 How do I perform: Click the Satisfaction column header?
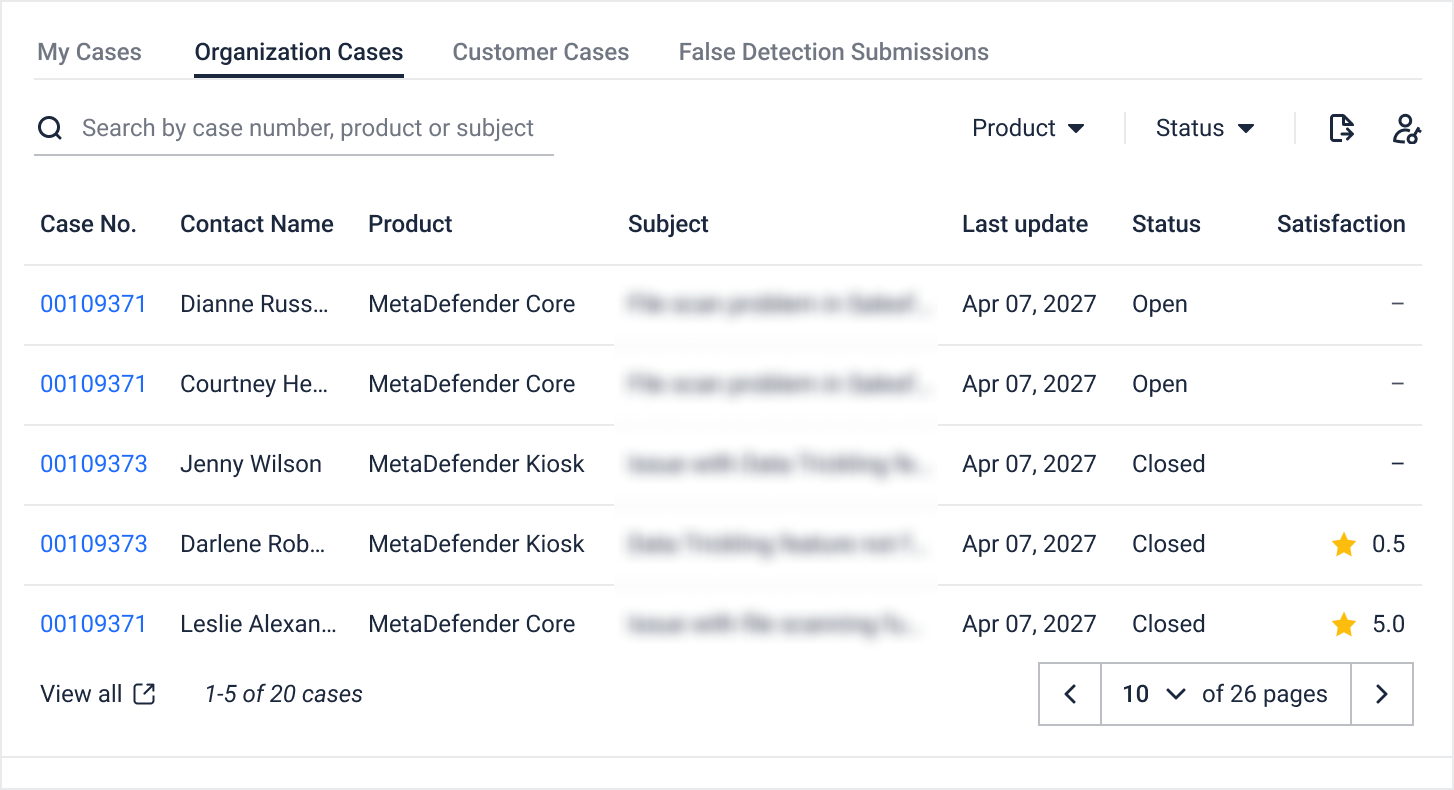point(1340,224)
